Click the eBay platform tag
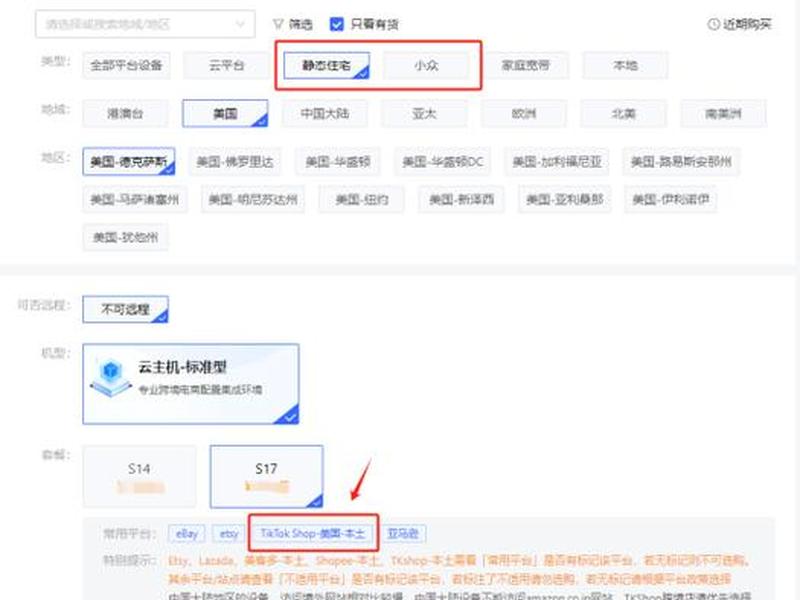Screen dimensions: 800x600 [187, 534]
